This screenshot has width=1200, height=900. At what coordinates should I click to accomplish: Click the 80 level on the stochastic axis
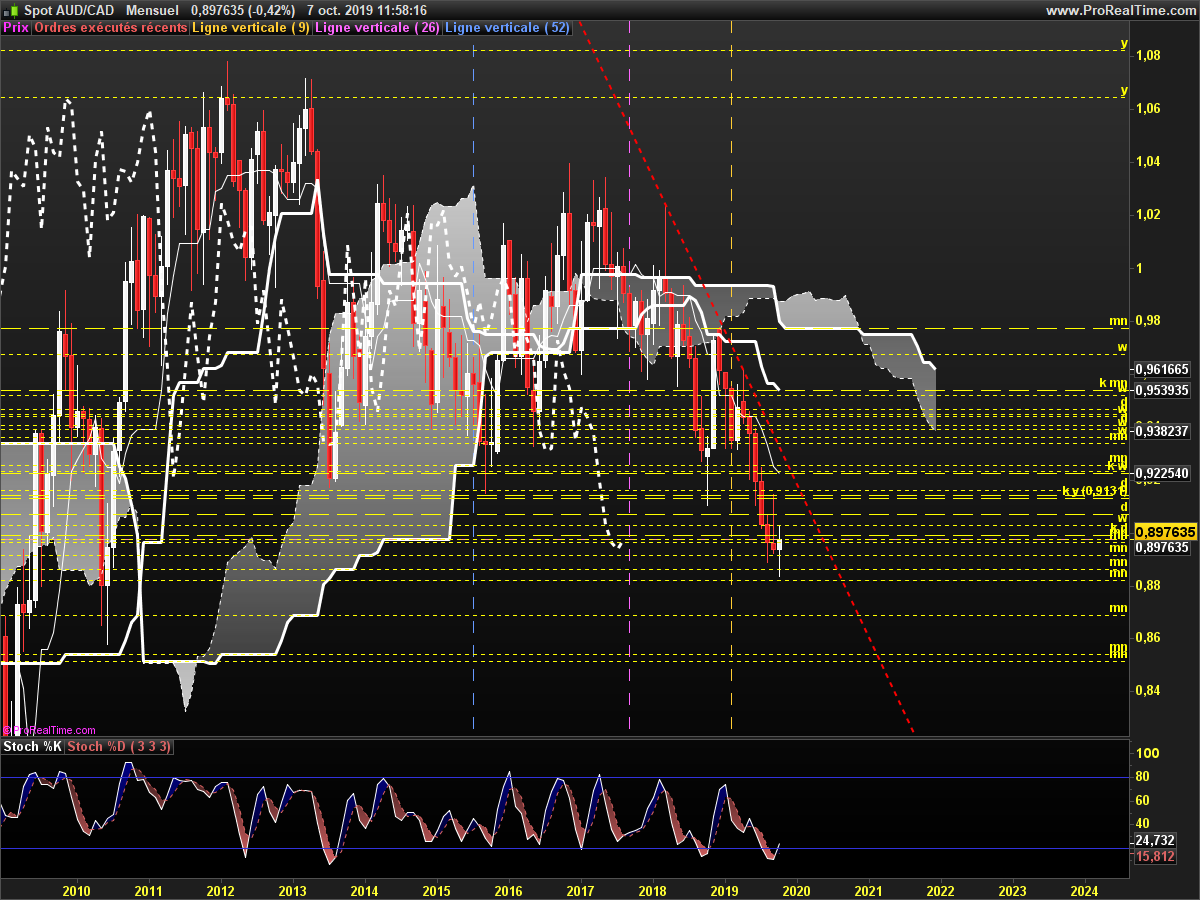[1144, 777]
